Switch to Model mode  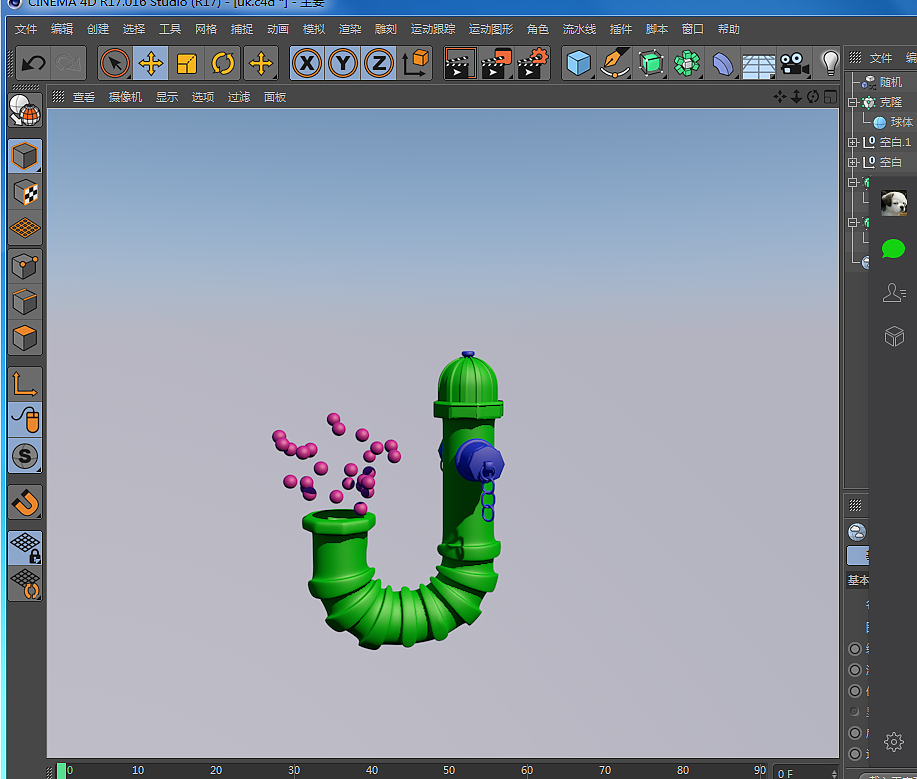[x=25, y=156]
